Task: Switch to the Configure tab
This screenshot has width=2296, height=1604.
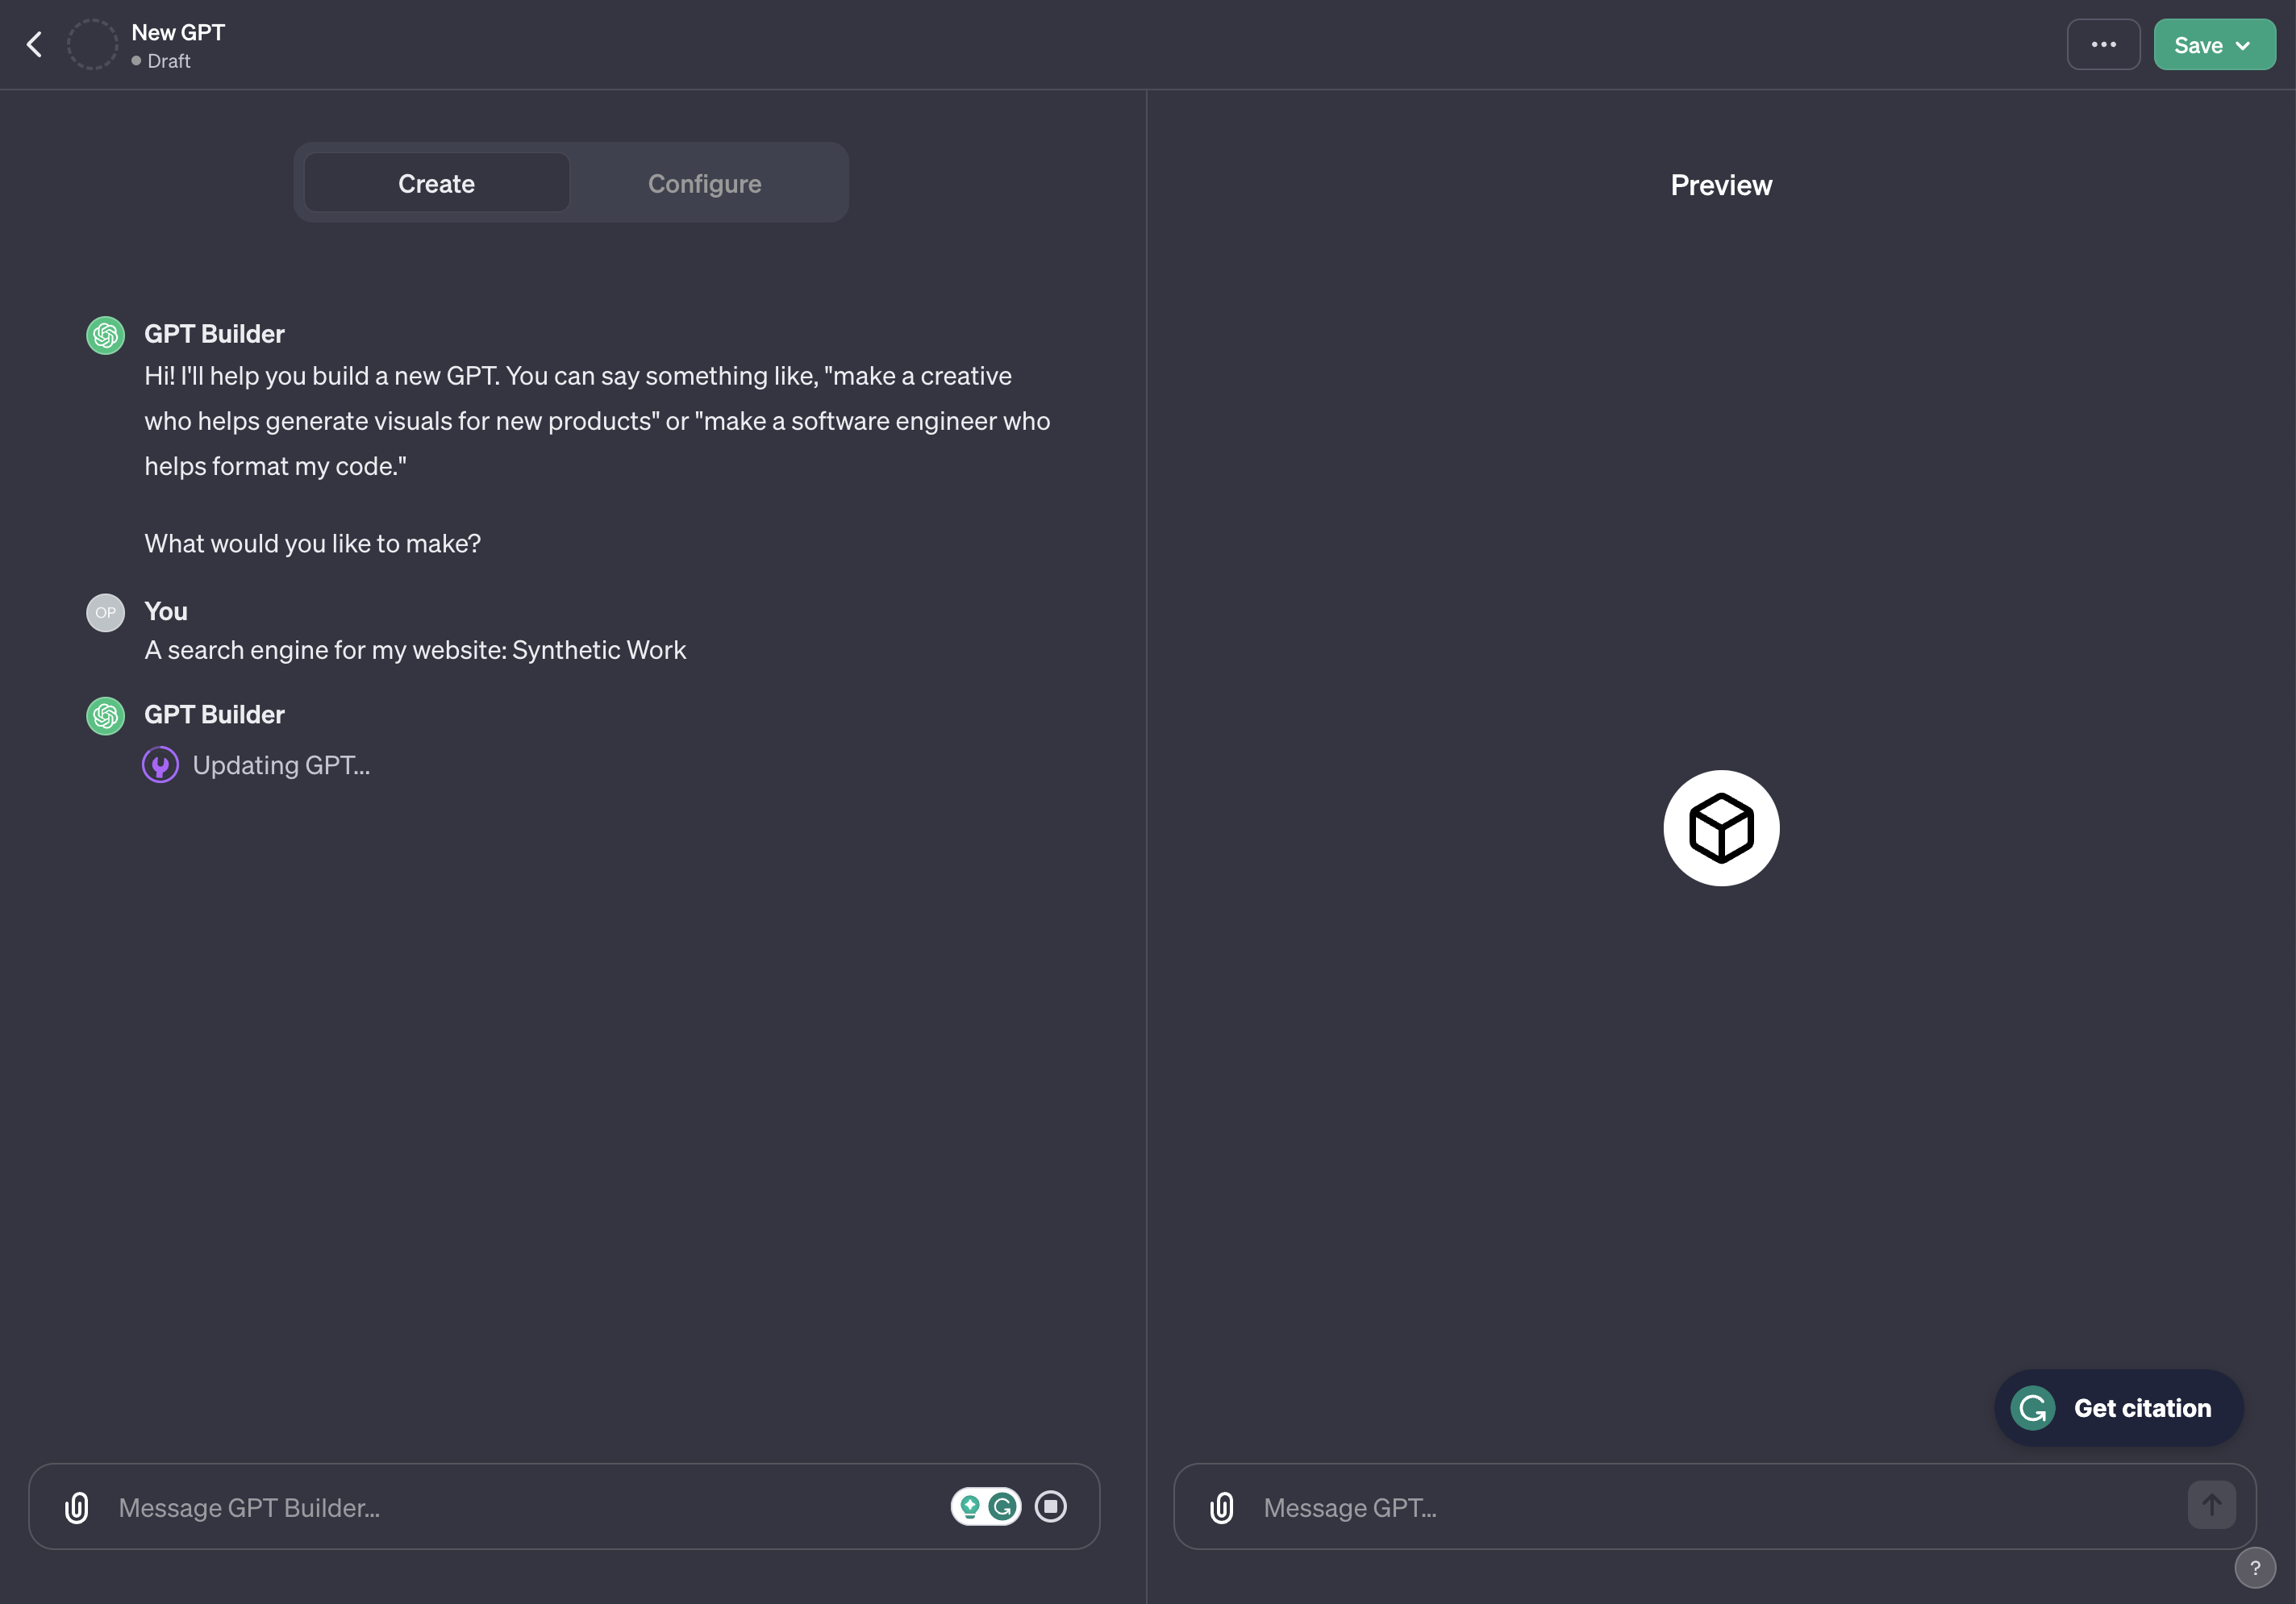Action: point(704,183)
